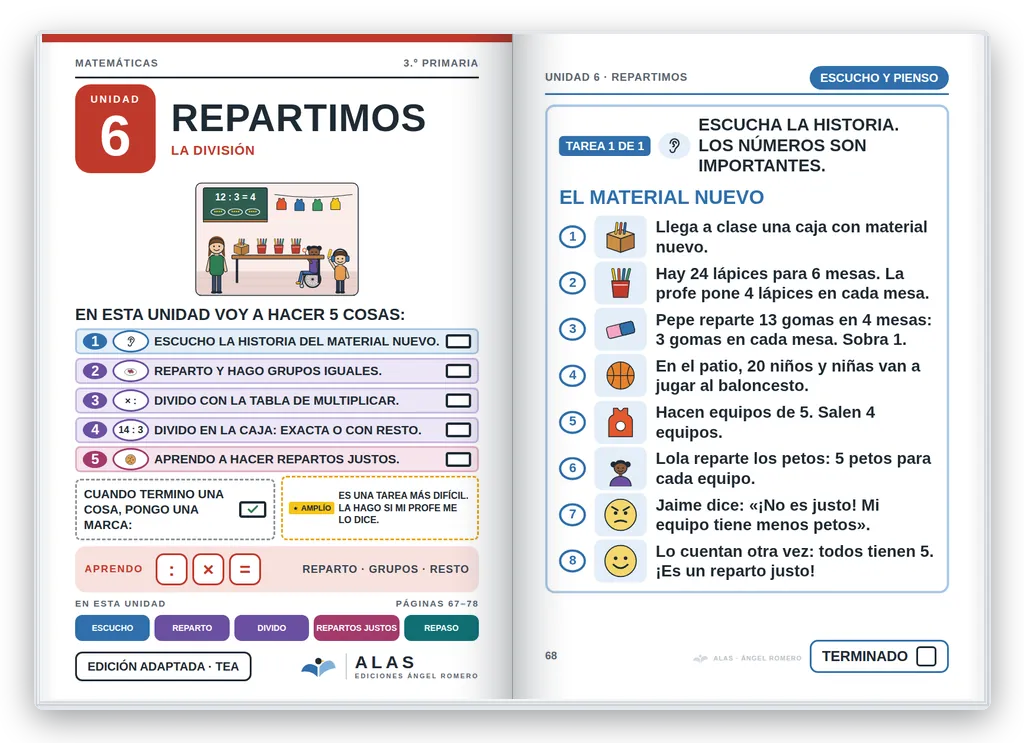Click the ear icon beside TAREA 1 DE 1
The width and height of the screenshot is (1024, 743).
[674, 146]
